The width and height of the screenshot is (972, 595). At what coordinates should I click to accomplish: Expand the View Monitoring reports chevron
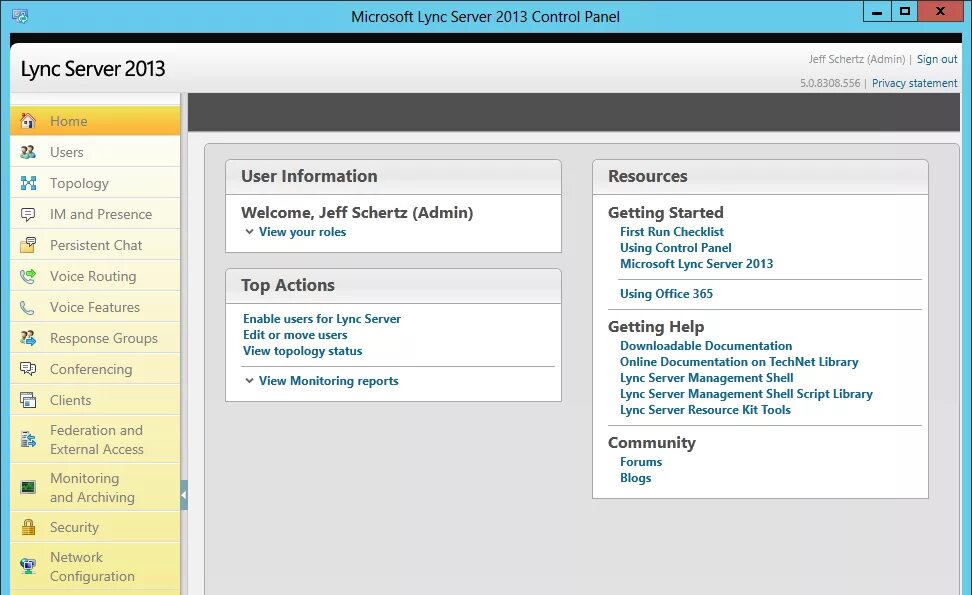(x=249, y=381)
